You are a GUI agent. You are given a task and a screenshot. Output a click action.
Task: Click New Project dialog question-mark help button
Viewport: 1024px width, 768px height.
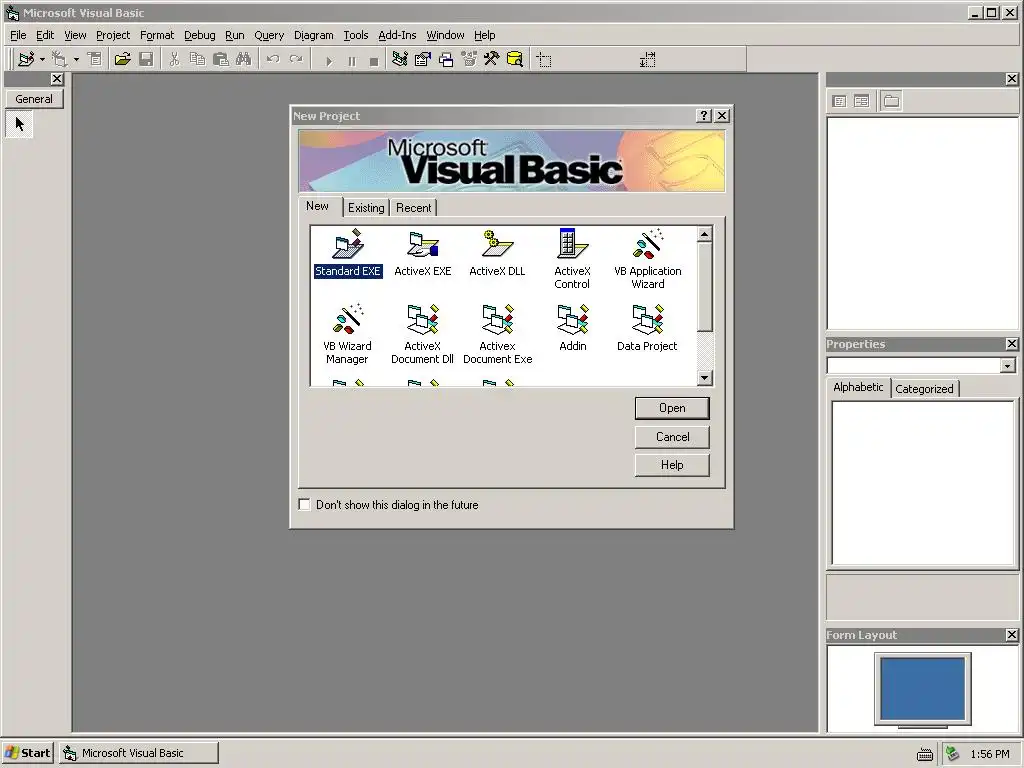point(703,116)
